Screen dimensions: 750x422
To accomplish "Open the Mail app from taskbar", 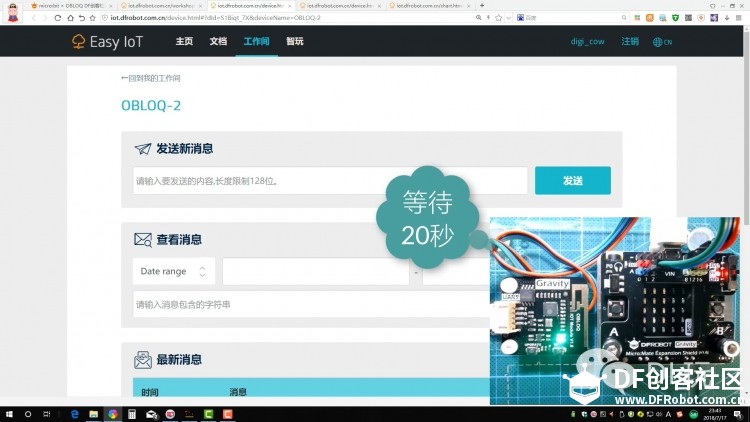I will (x=152, y=414).
